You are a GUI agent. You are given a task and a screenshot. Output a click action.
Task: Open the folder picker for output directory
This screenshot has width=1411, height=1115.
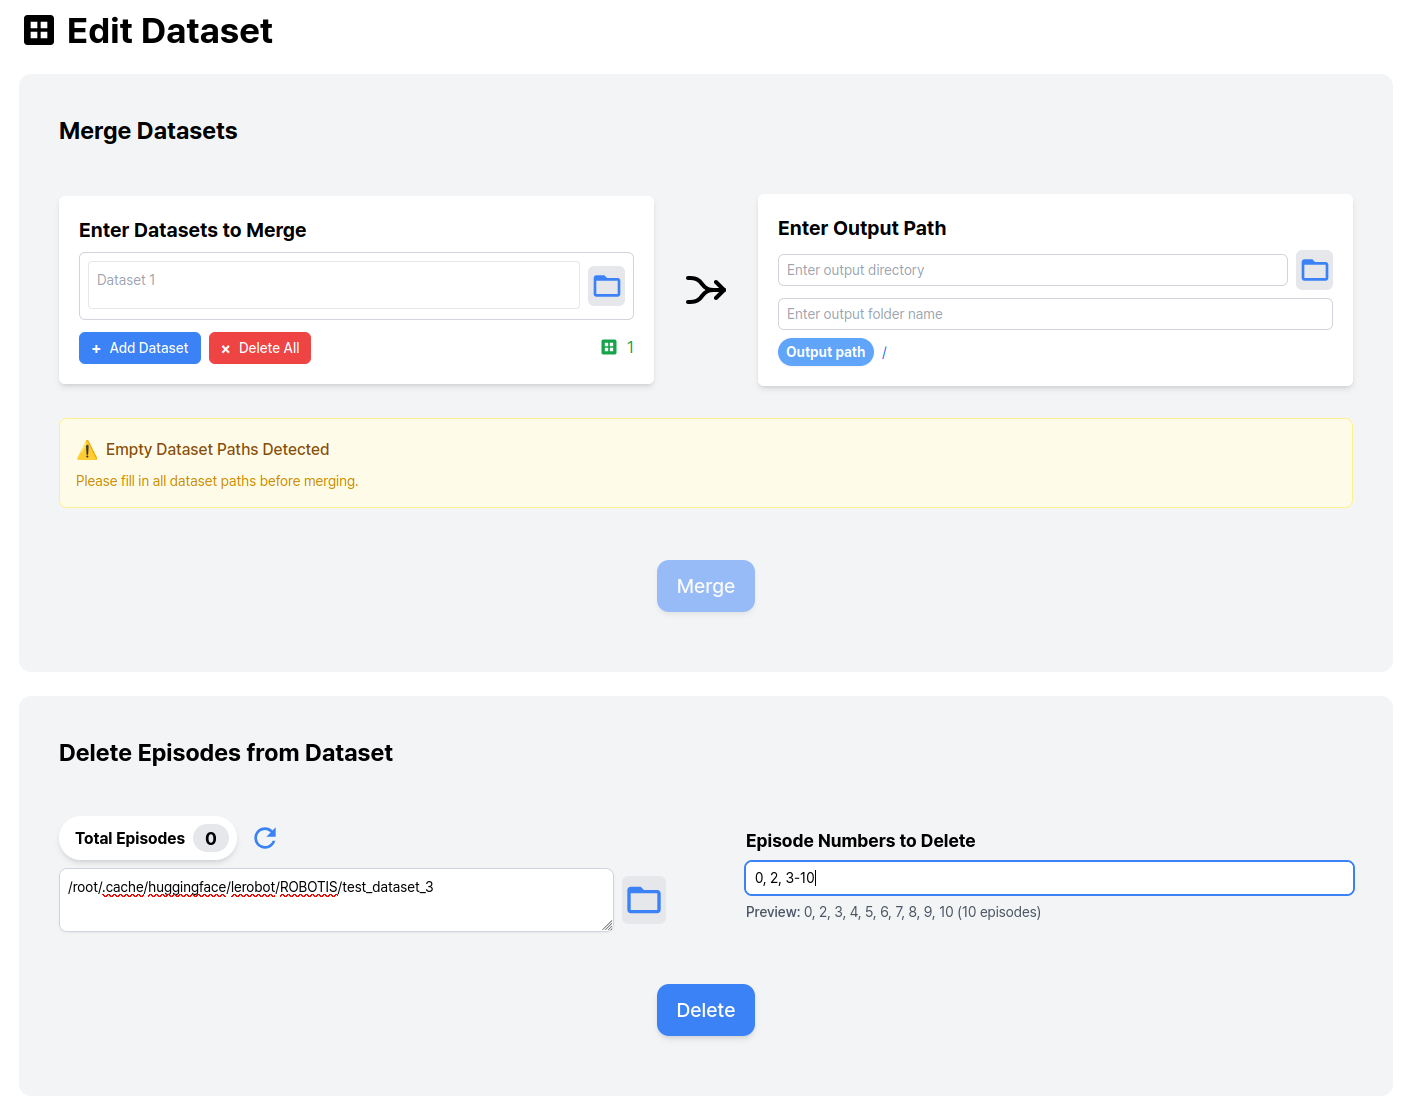click(1314, 269)
